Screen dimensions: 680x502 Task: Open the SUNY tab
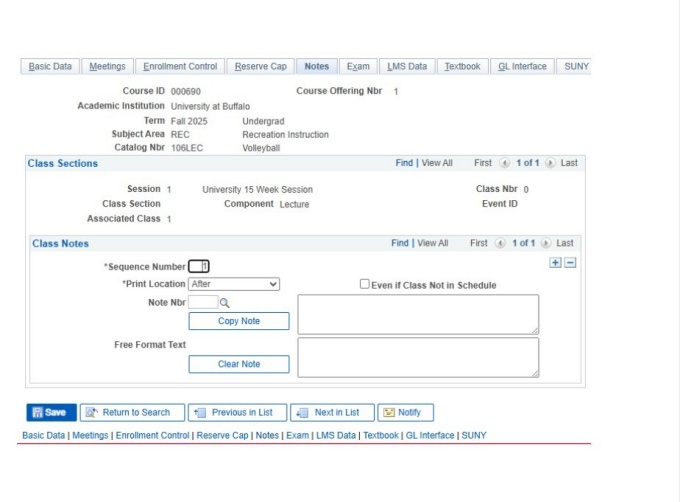pos(576,66)
